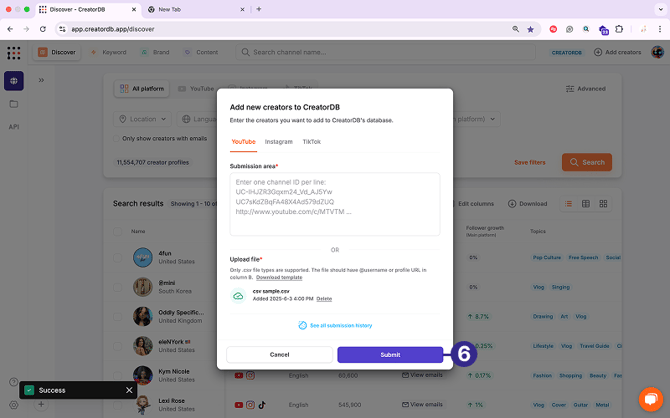670x418 pixels.
Task: Open the API sidebar item
Action: (x=14, y=127)
